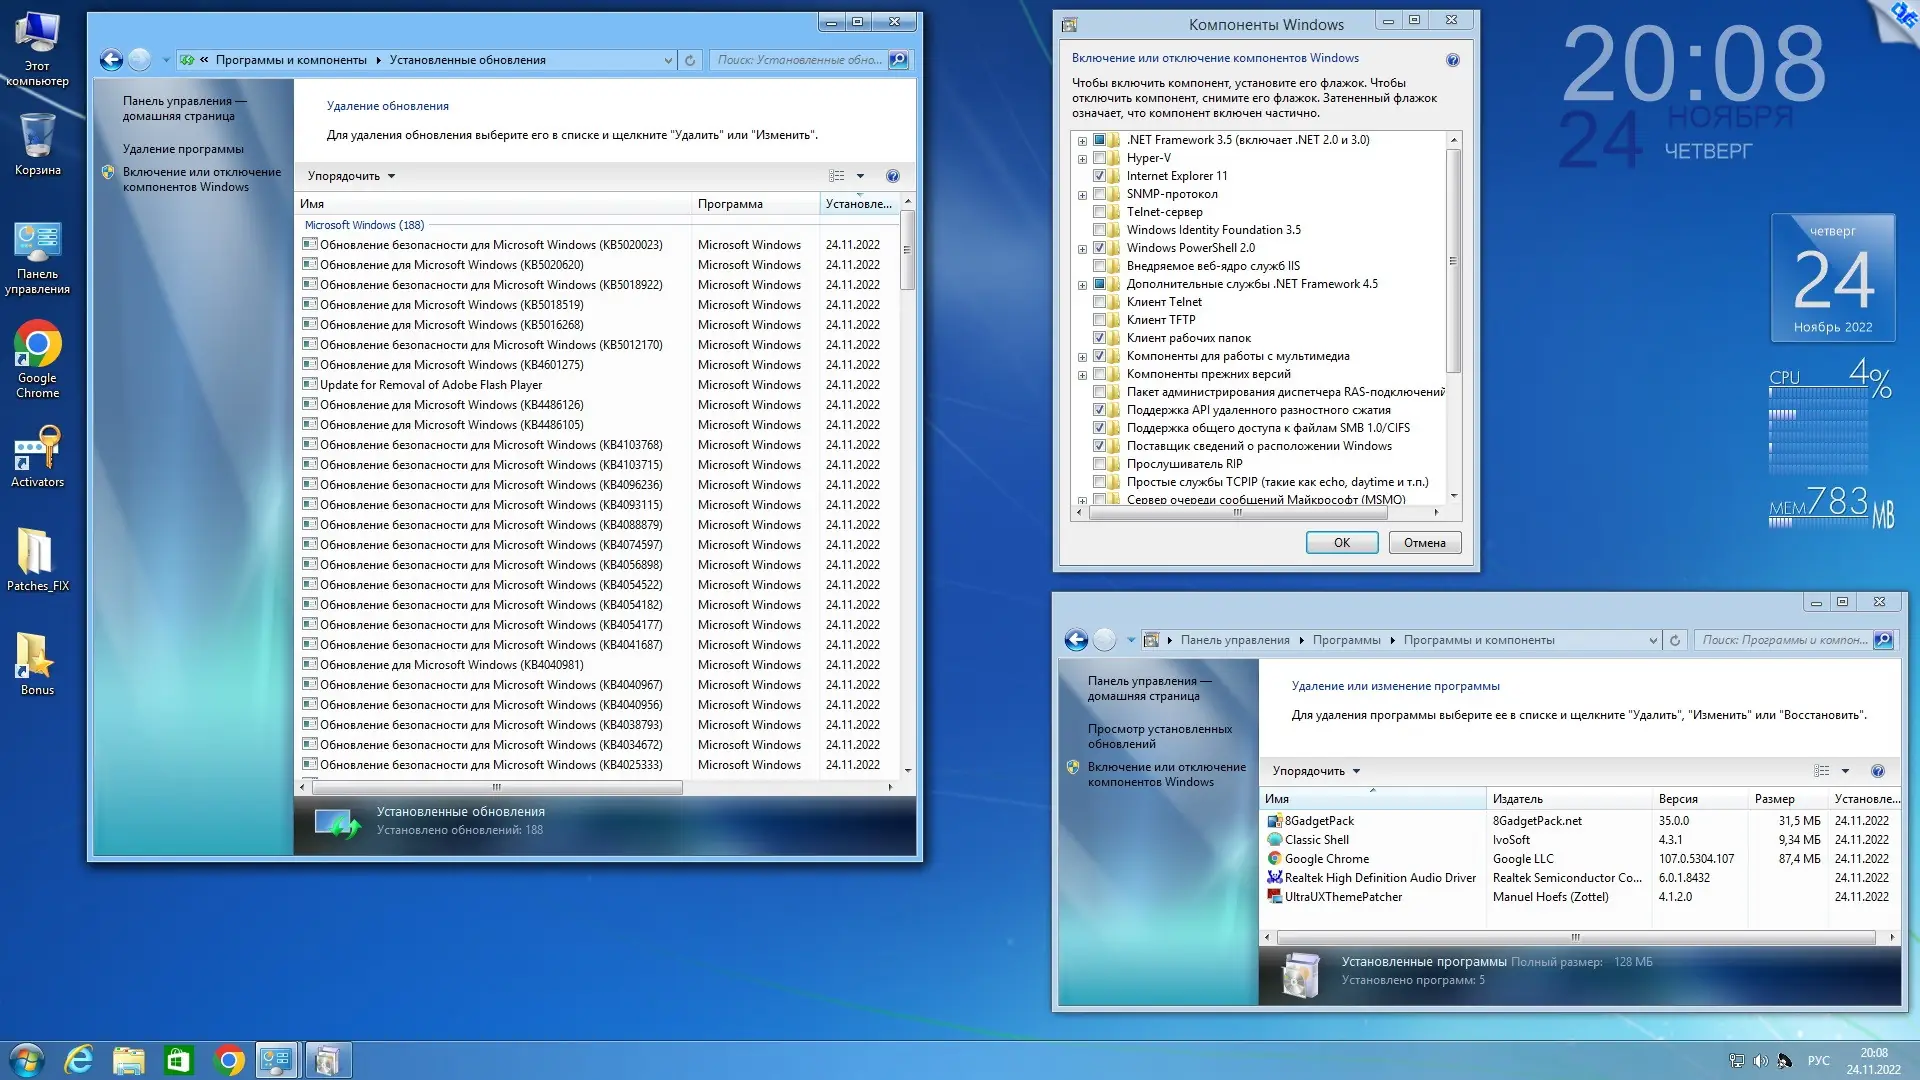1920x1080 pixels.
Task: Open the Activators desktop icon
Action: click(37, 450)
